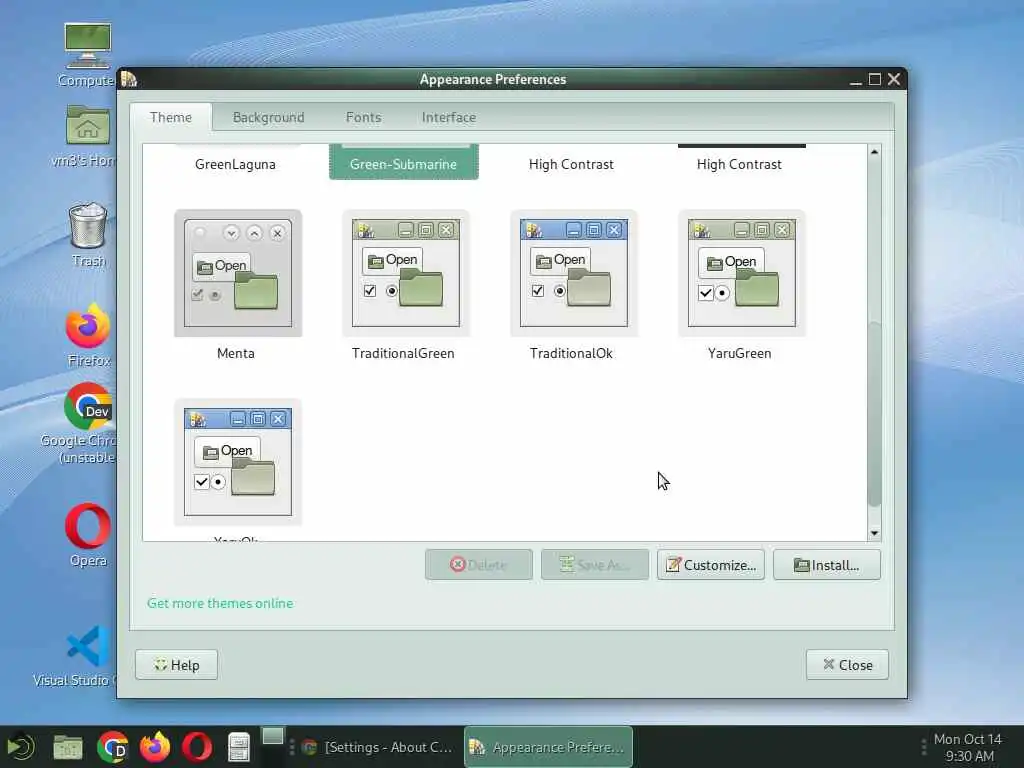
Task: Switch to the Background tab
Action: 268,118
